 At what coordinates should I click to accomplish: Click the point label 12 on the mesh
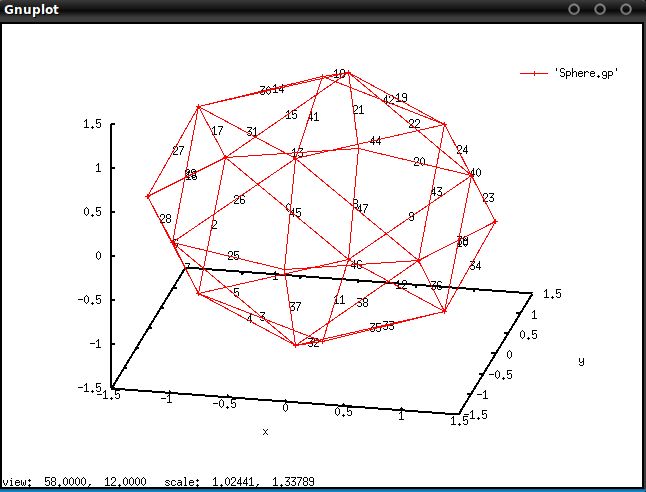coord(401,285)
